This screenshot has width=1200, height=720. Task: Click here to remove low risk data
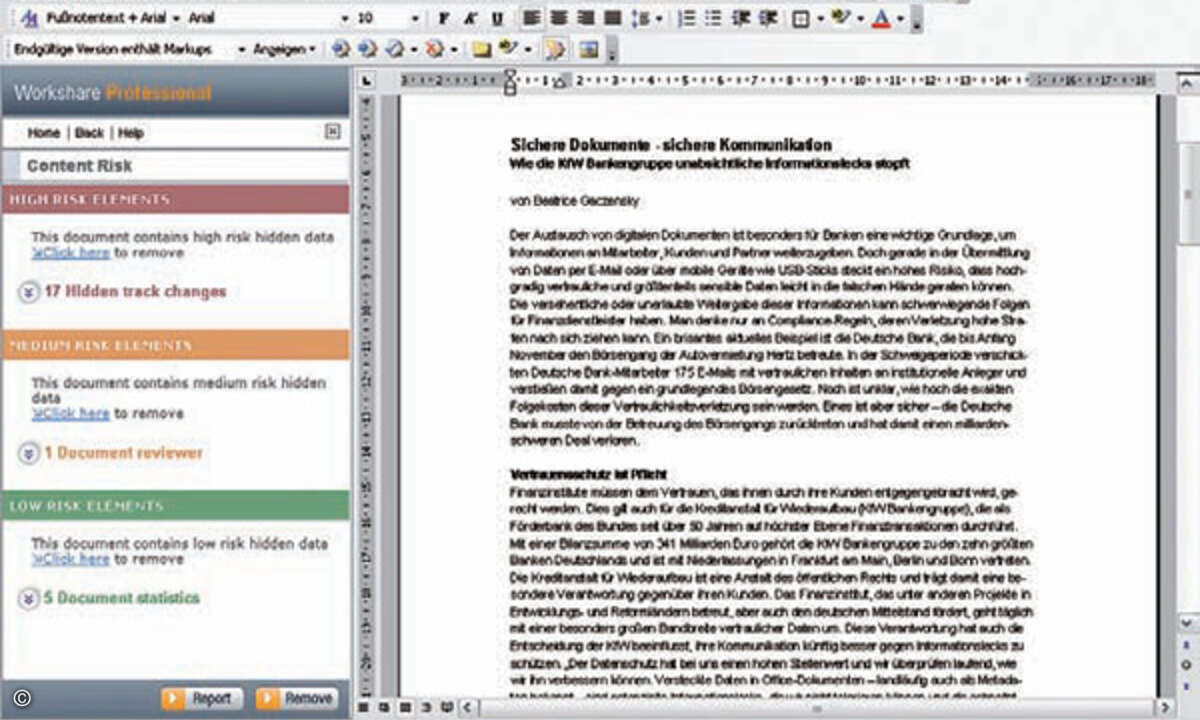70,560
